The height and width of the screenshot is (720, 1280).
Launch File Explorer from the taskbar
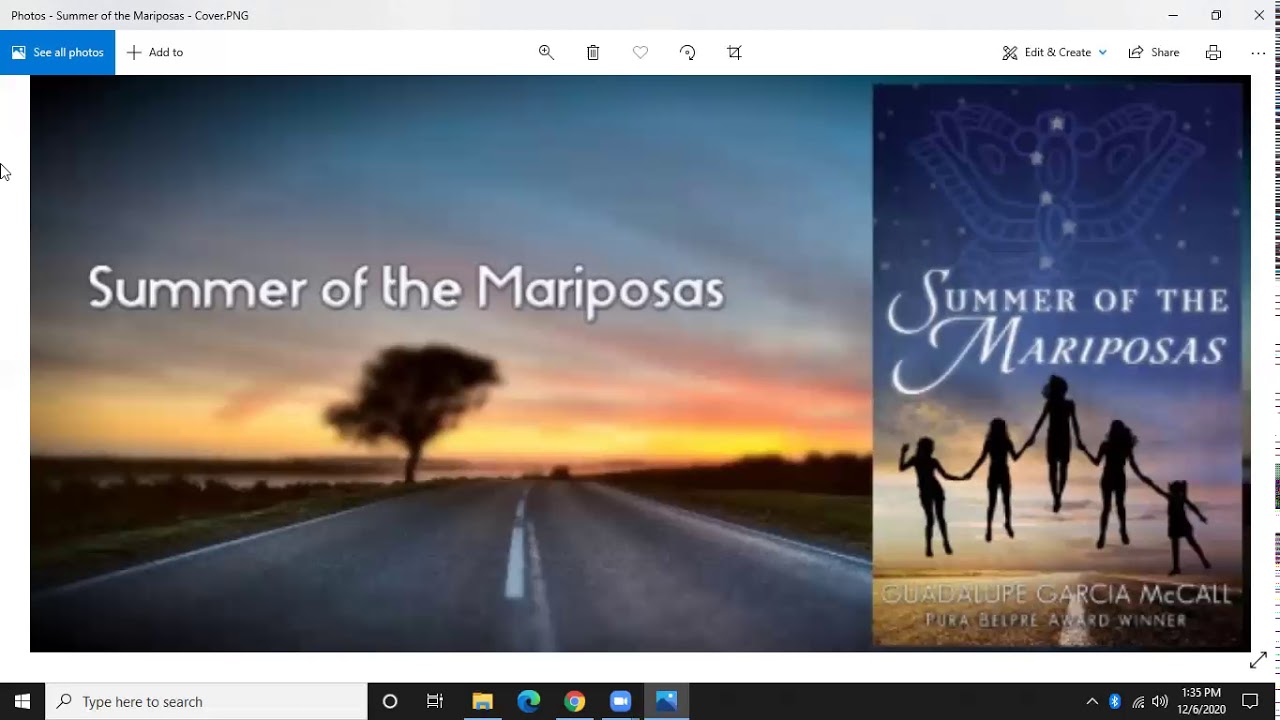482,701
